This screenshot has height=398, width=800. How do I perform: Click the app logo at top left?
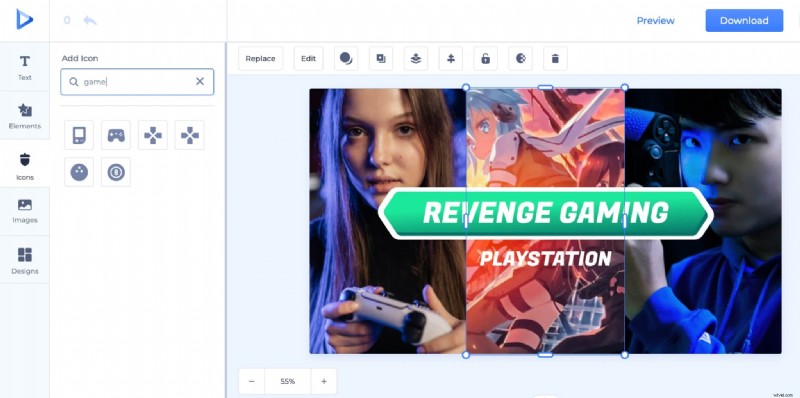(x=24, y=20)
